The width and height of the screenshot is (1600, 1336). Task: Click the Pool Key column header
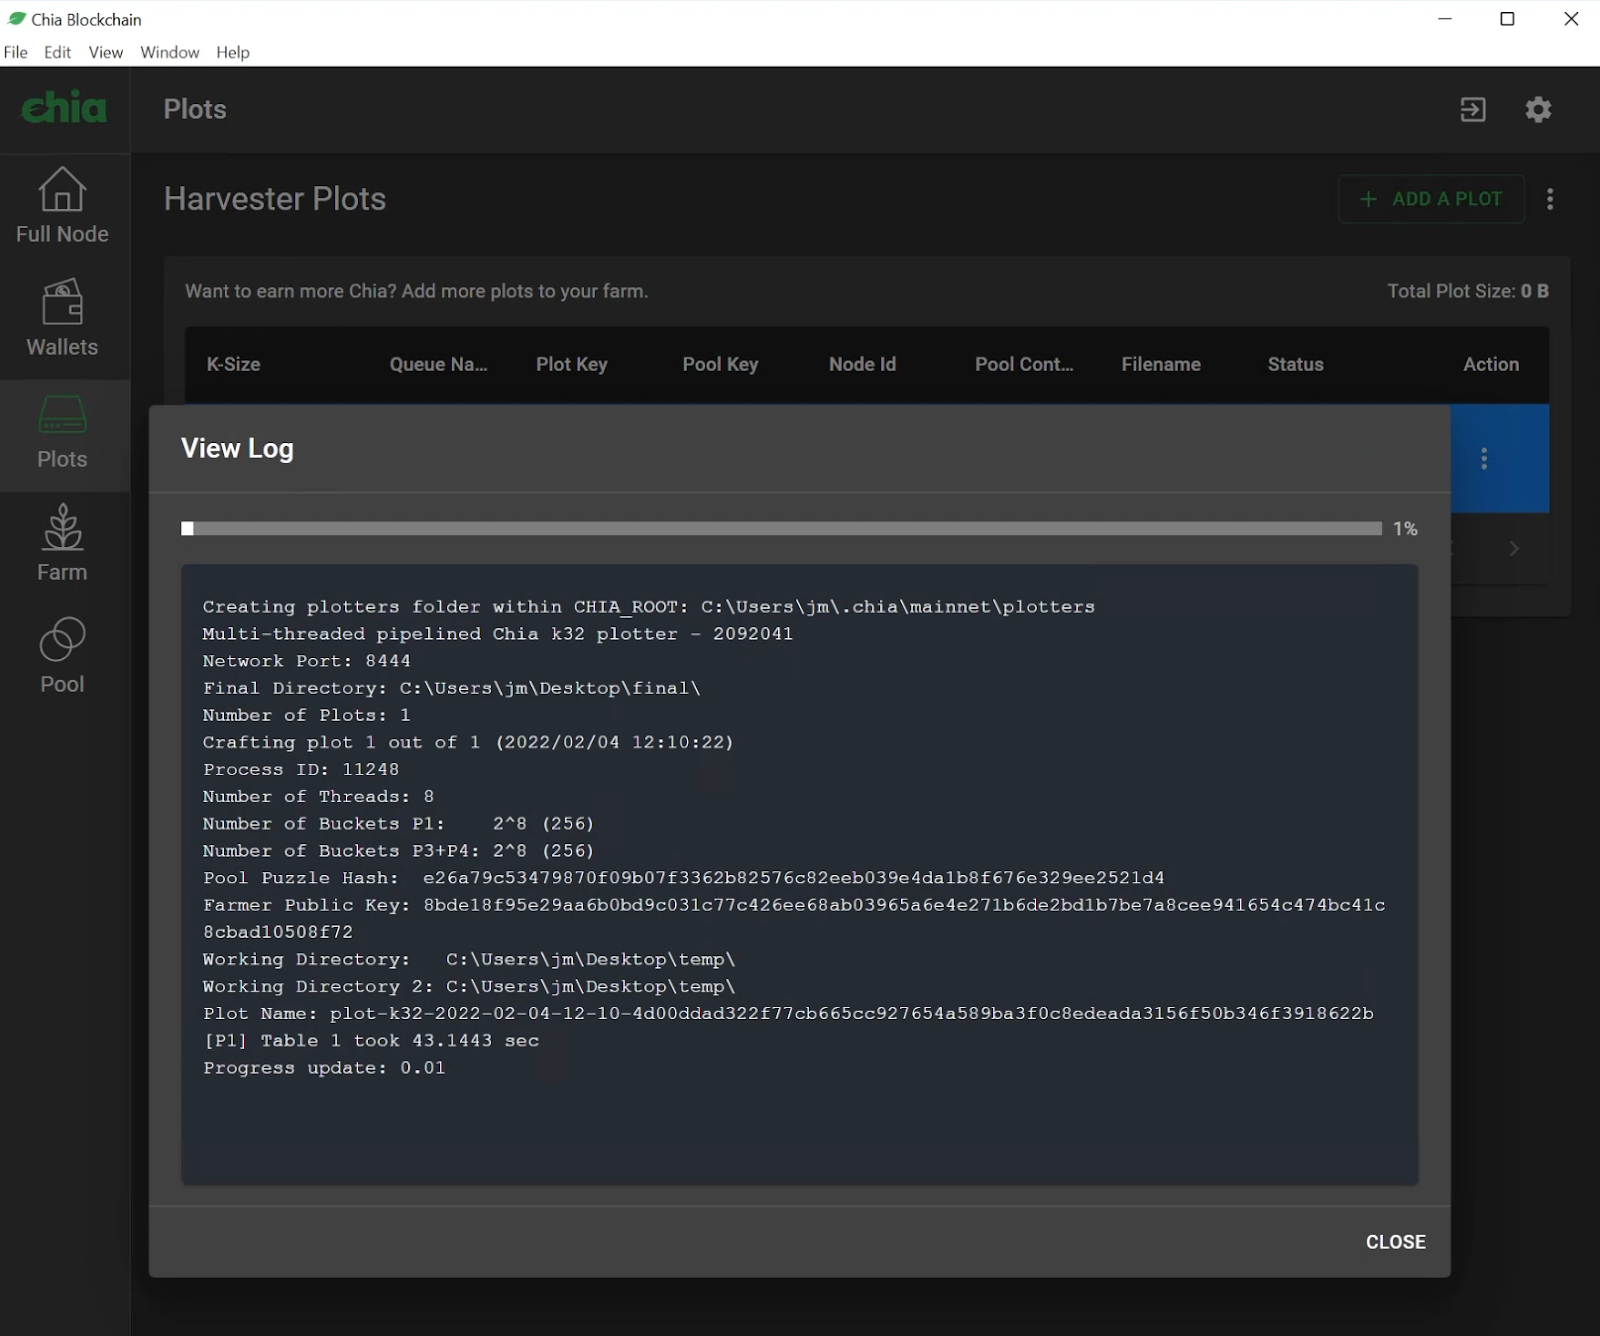(720, 364)
